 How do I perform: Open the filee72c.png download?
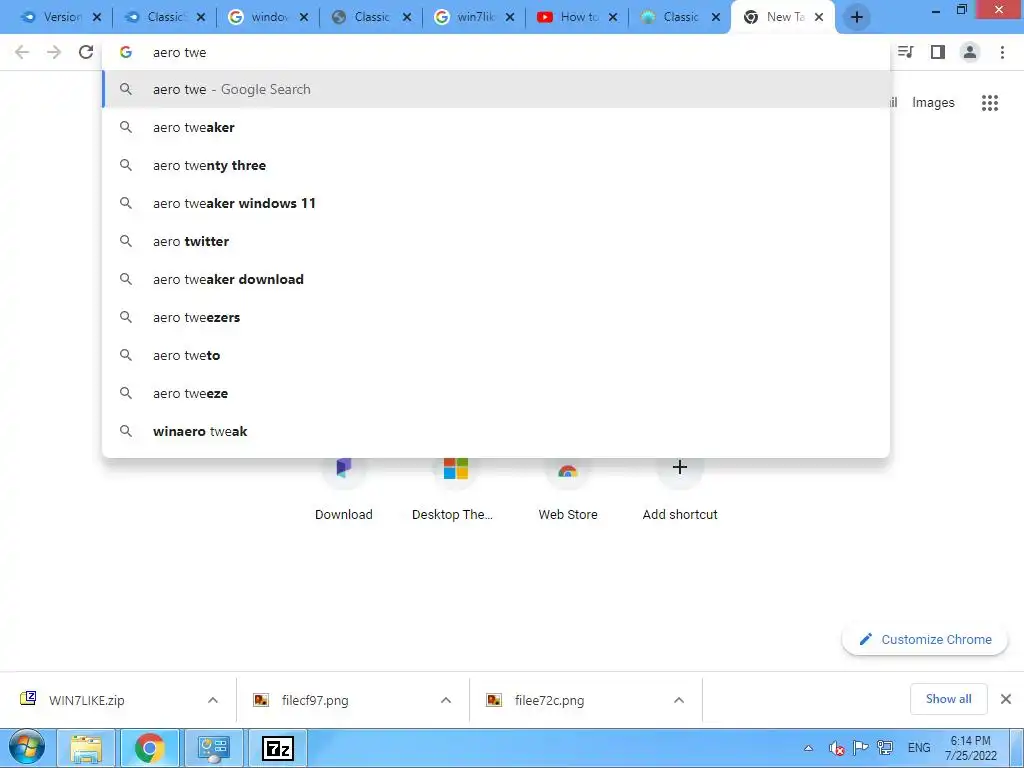click(549, 700)
